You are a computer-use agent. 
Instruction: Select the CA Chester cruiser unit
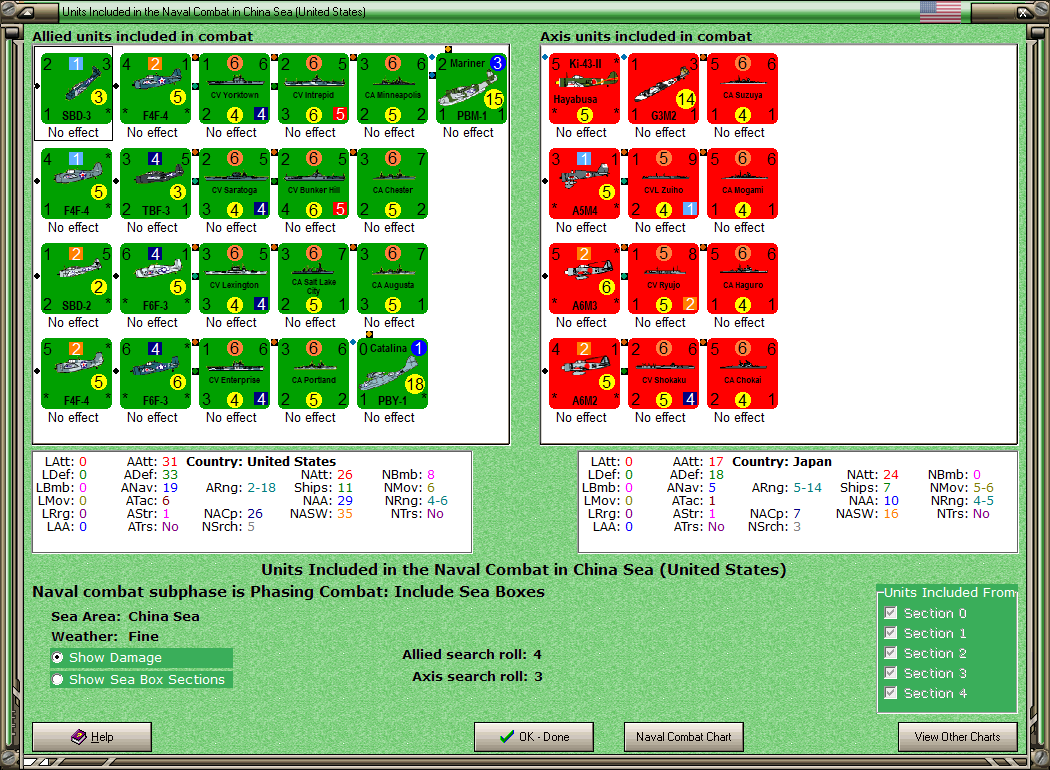392,183
